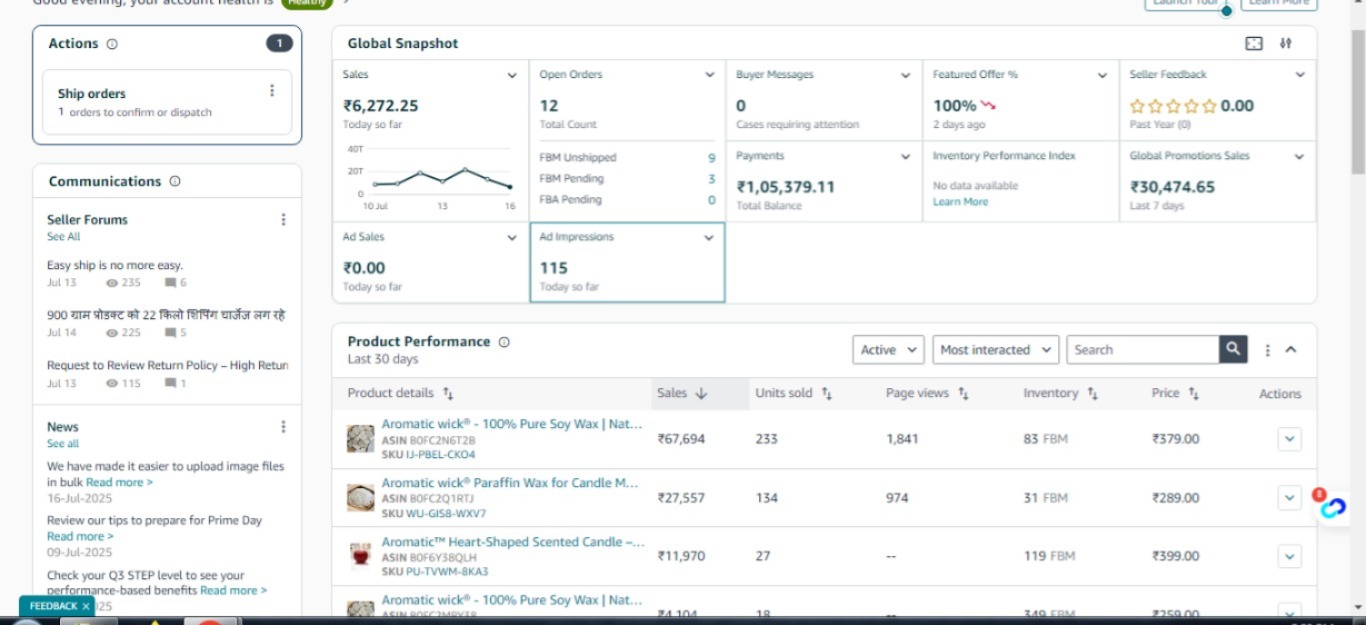
Task: Click Seller Forums three-dot menu icon
Action: click(283, 220)
